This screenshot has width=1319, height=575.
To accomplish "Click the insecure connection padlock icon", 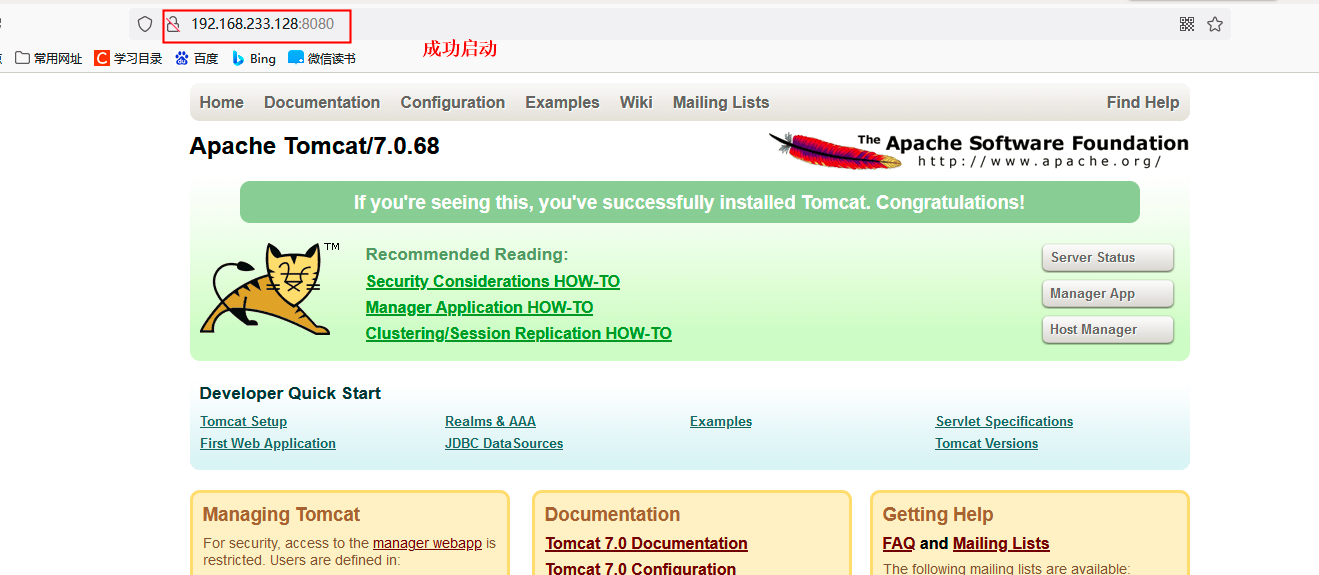I will click(173, 24).
